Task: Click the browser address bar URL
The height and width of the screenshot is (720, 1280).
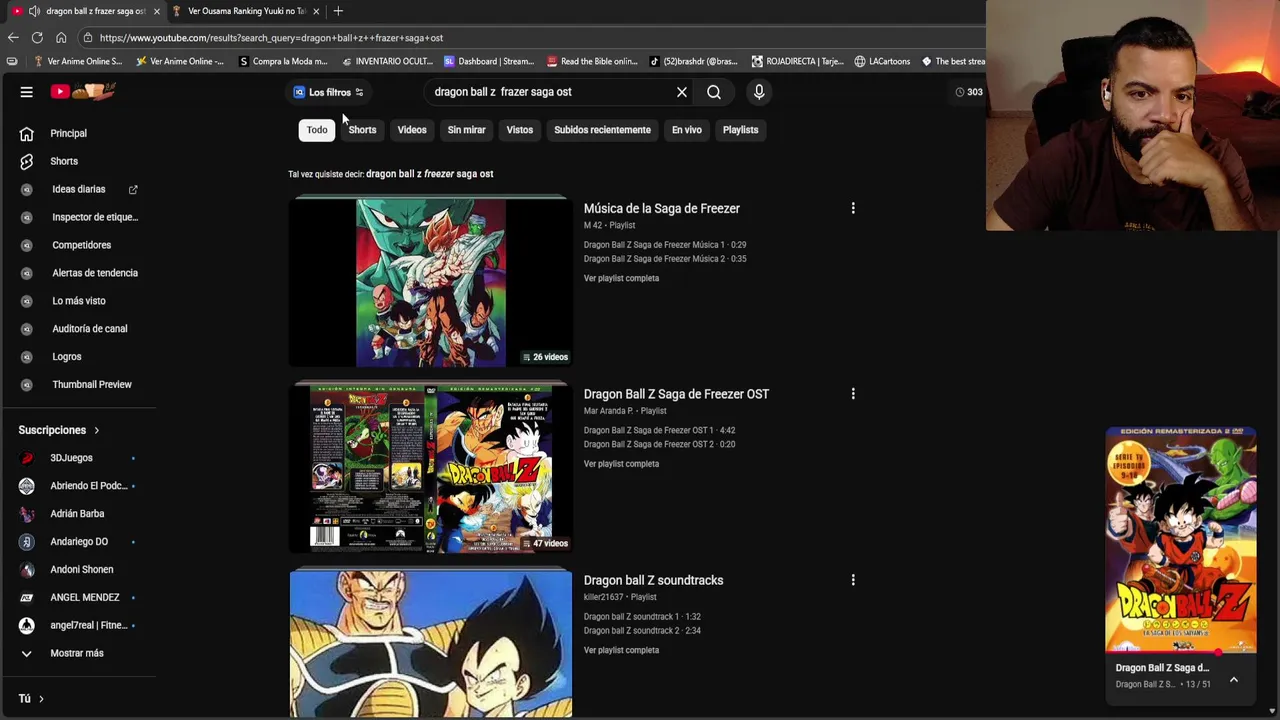Action: tap(271, 38)
